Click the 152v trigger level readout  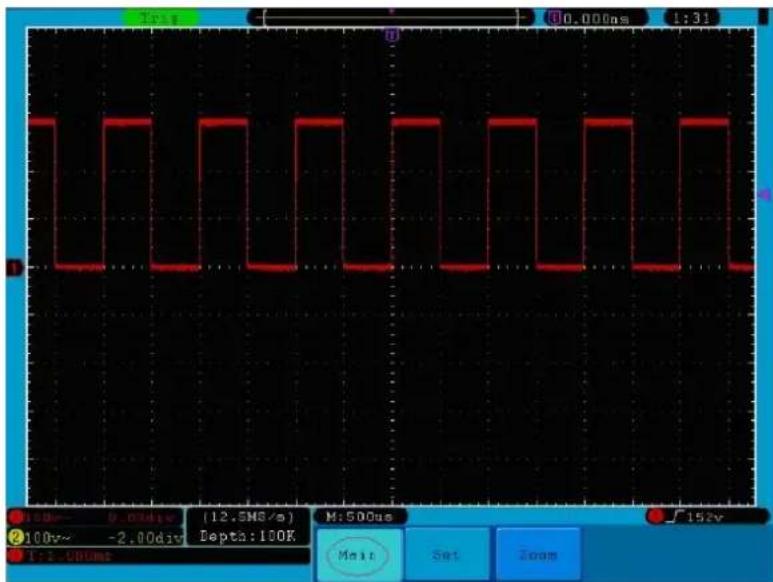tap(705, 517)
